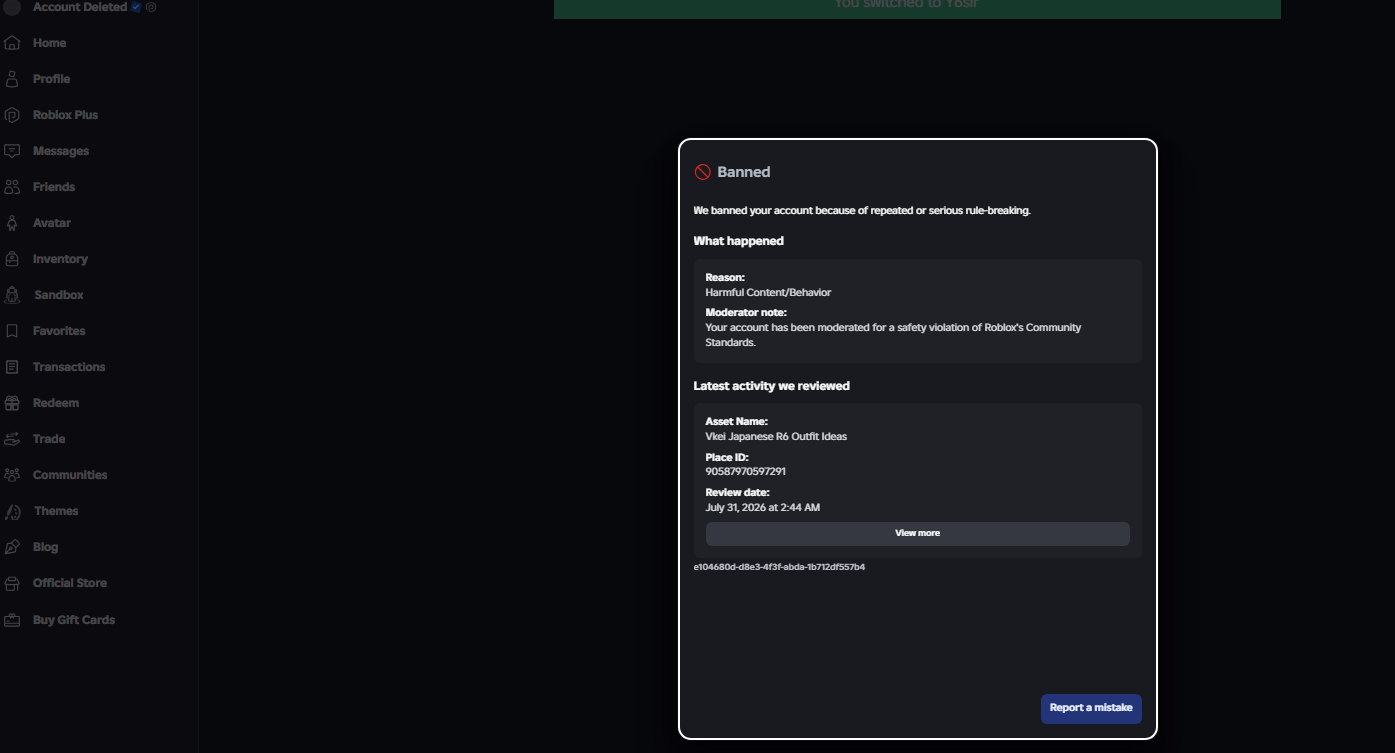Click the moderator note about Community Standards
The width and height of the screenshot is (1395, 753).
(893, 335)
